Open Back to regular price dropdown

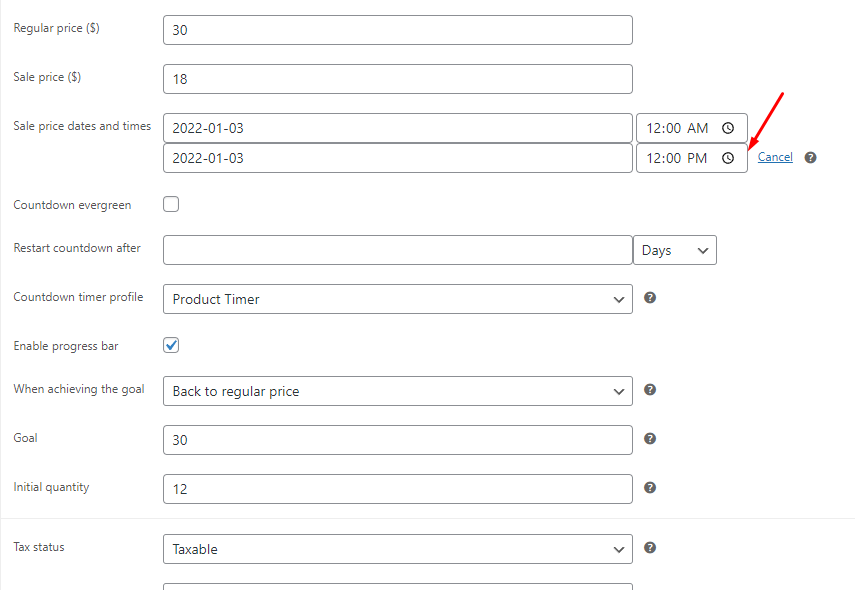click(x=398, y=391)
